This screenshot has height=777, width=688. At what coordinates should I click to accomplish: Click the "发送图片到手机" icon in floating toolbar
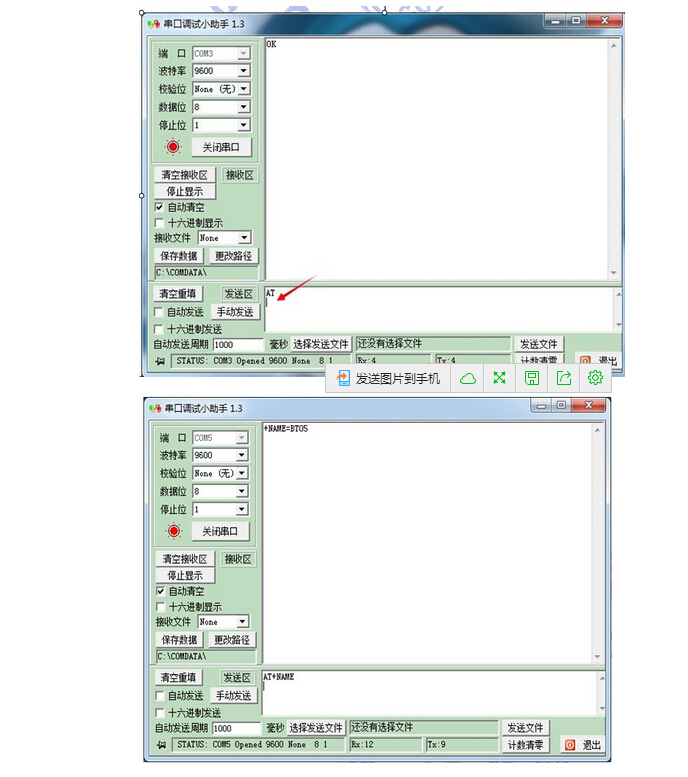(387, 378)
